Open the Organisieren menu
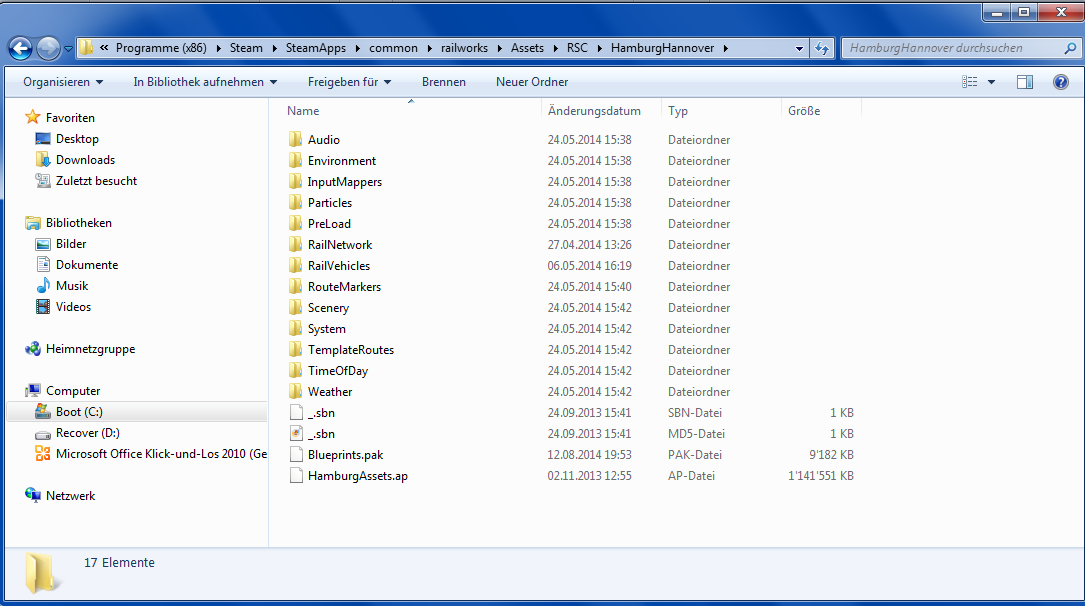The width and height of the screenshot is (1085, 606). click(63, 82)
